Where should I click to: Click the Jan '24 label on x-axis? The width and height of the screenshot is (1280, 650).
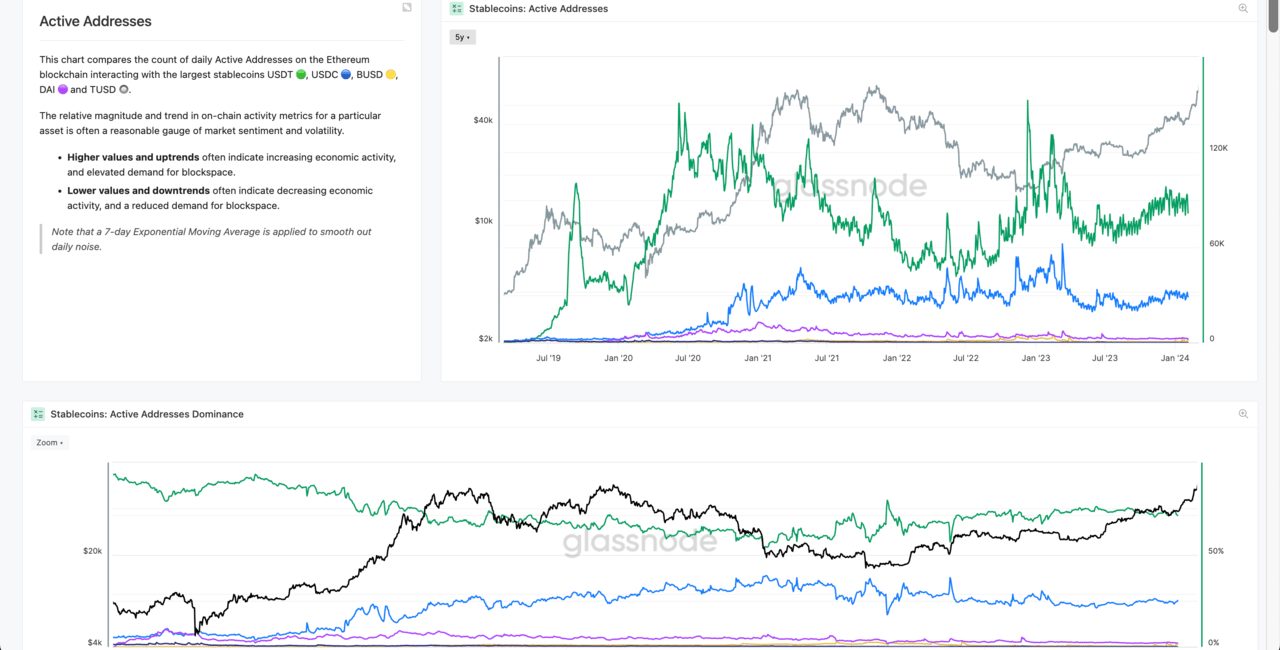click(1174, 357)
